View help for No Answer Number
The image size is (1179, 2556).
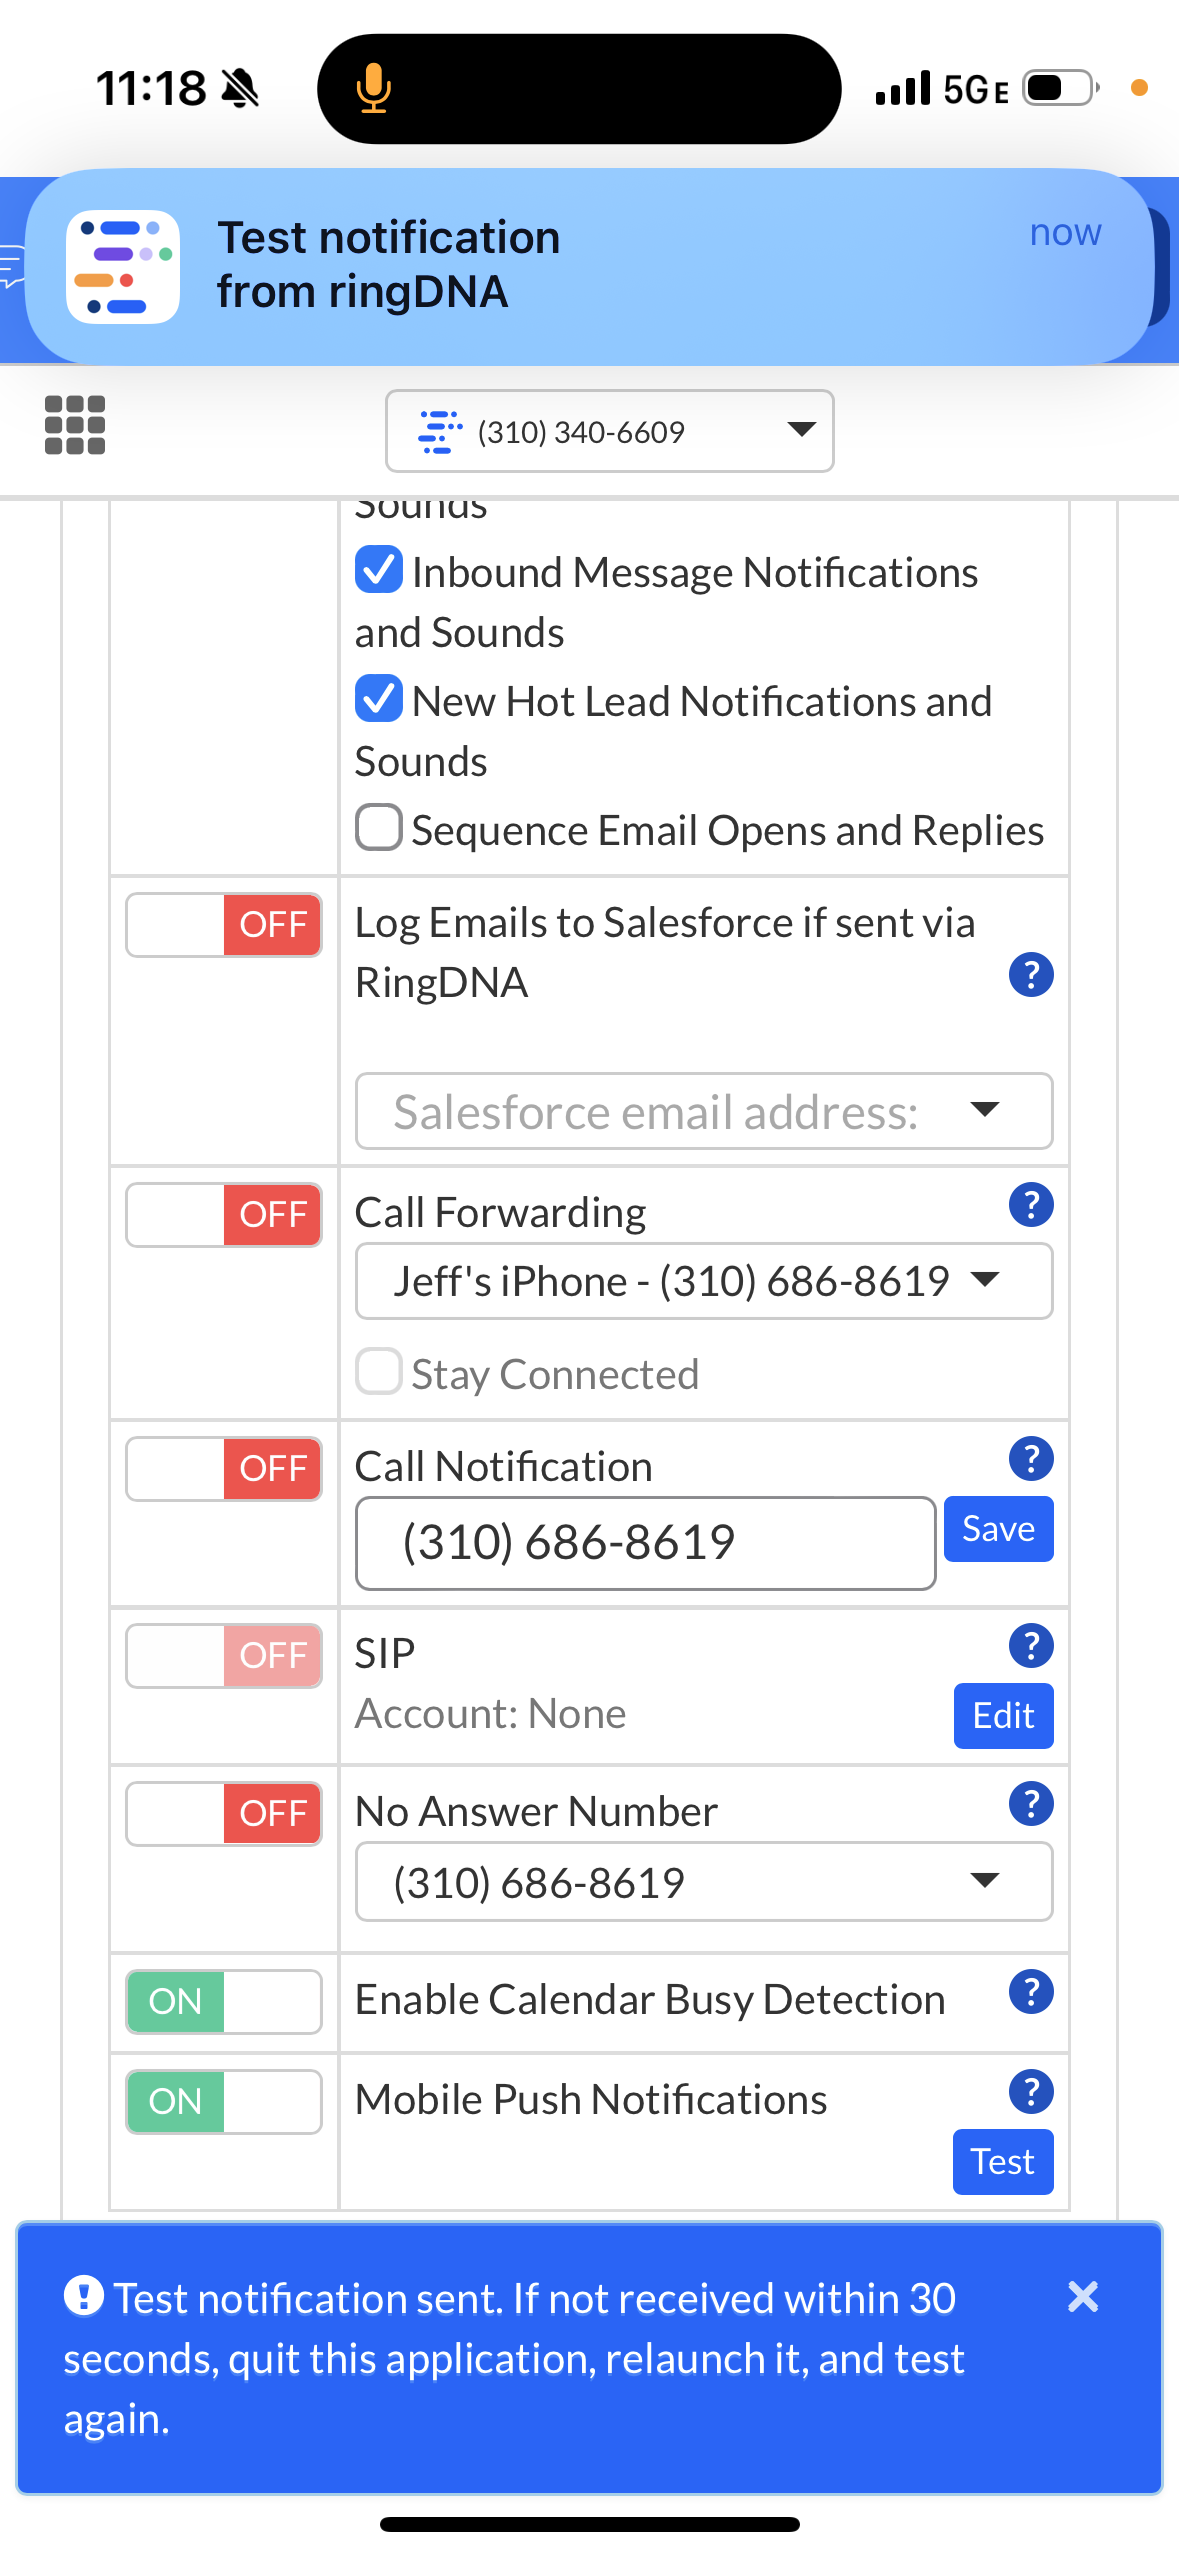[1030, 1804]
